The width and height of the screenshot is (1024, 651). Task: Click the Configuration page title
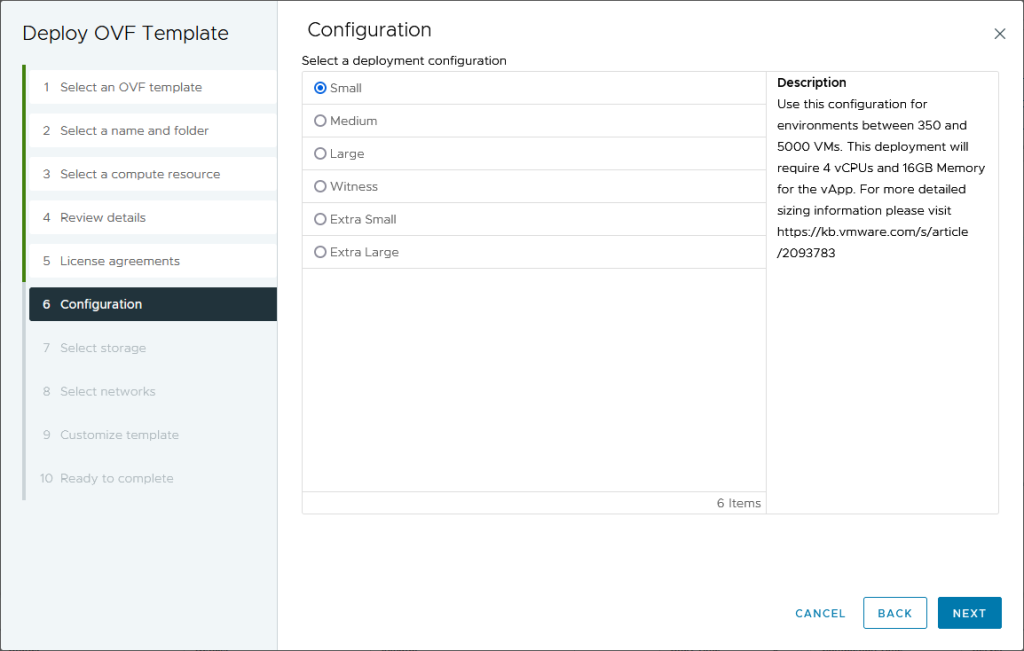click(370, 29)
